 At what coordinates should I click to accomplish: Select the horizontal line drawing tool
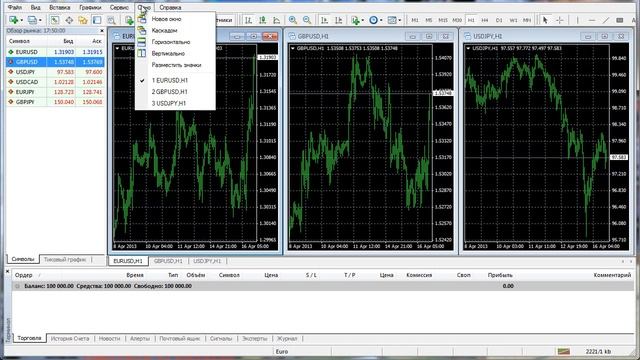pyautogui.click(x=592, y=20)
